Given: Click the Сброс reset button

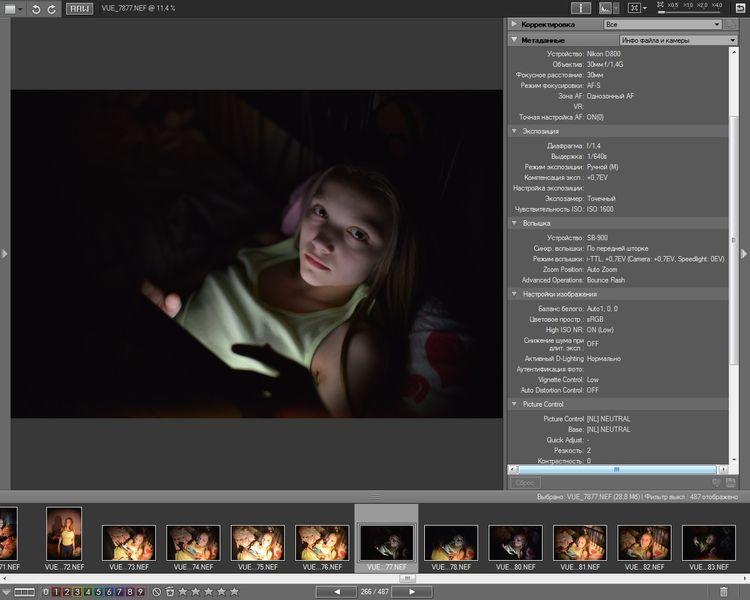Looking at the screenshot, I should [525, 483].
